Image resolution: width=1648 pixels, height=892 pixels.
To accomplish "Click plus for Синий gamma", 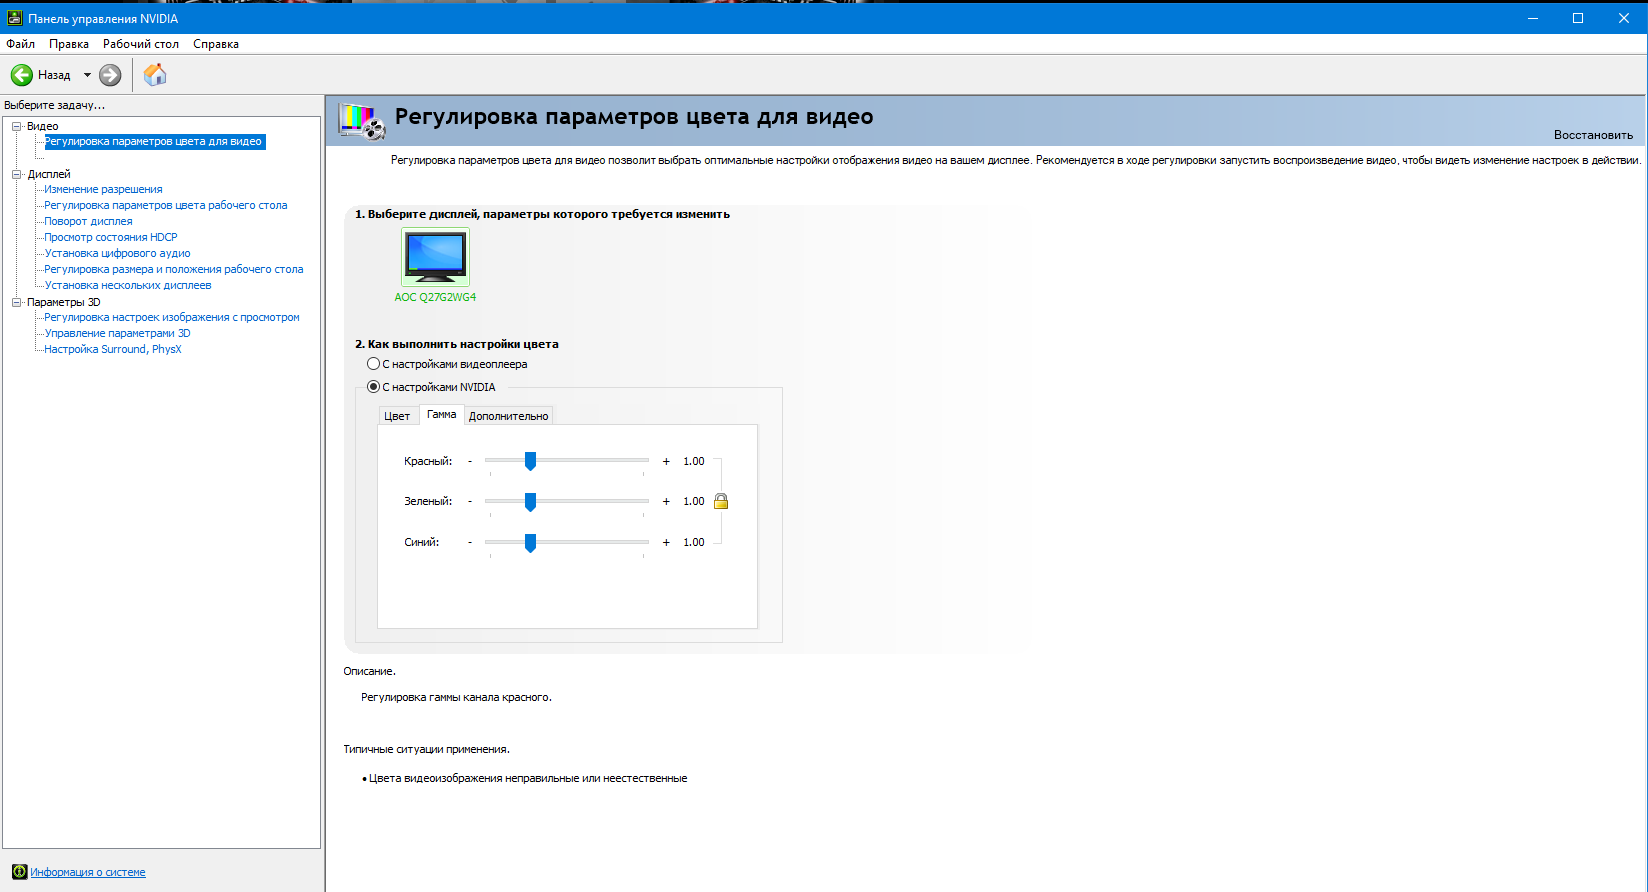I will click(666, 542).
